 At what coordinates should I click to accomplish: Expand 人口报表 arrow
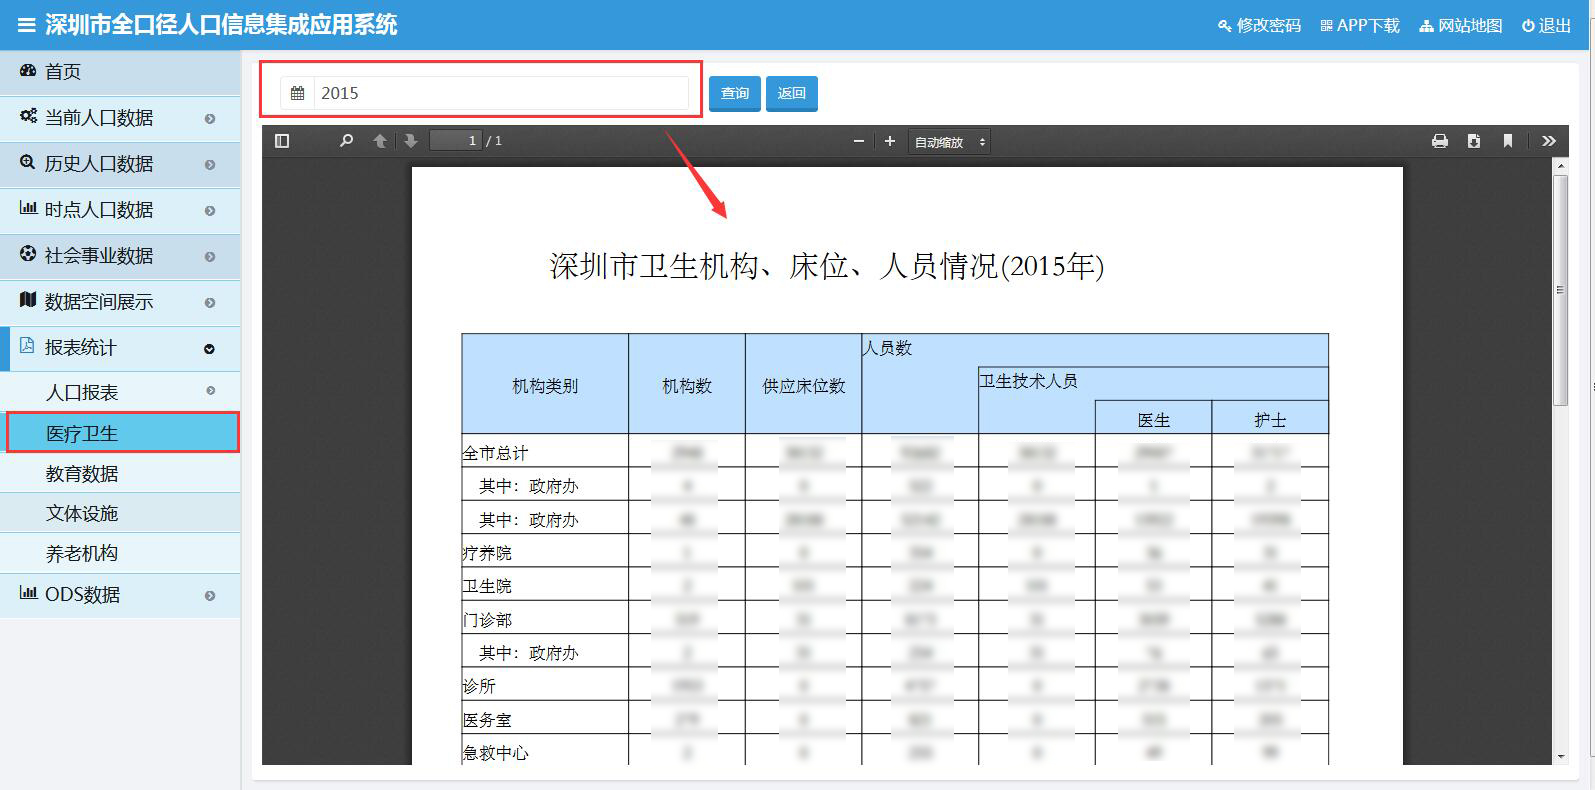(210, 391)
